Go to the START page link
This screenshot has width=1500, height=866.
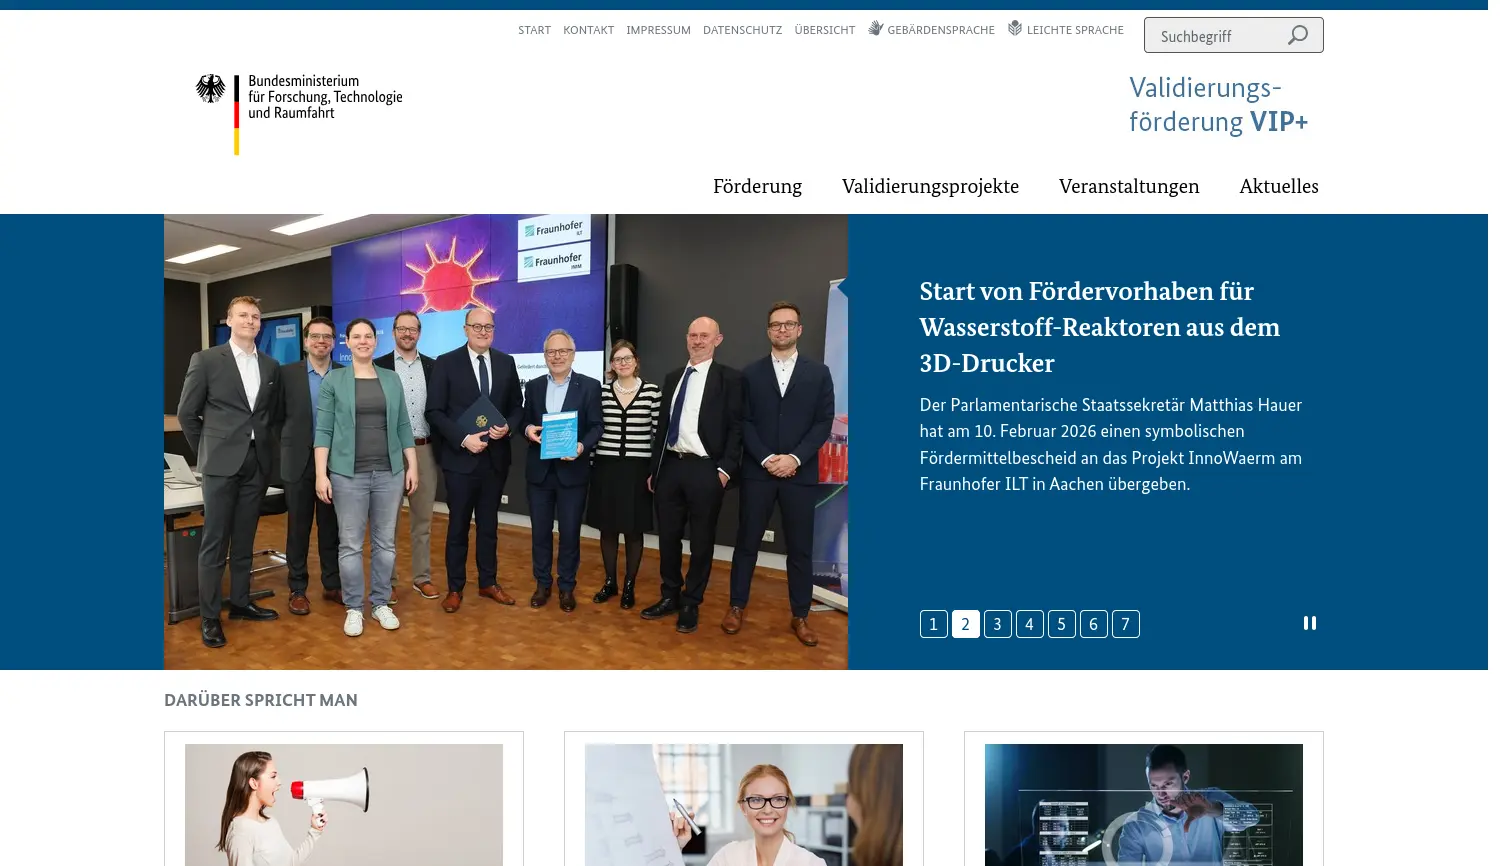(x=534, y=30)
